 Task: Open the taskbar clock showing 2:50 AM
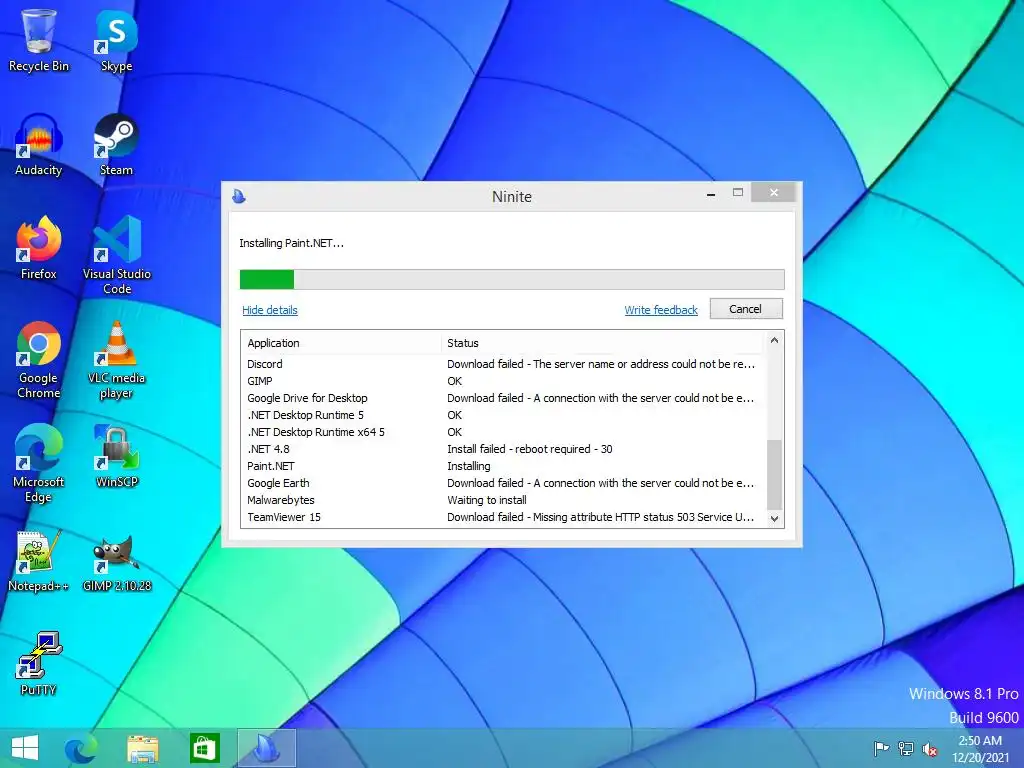click(980, 749)
